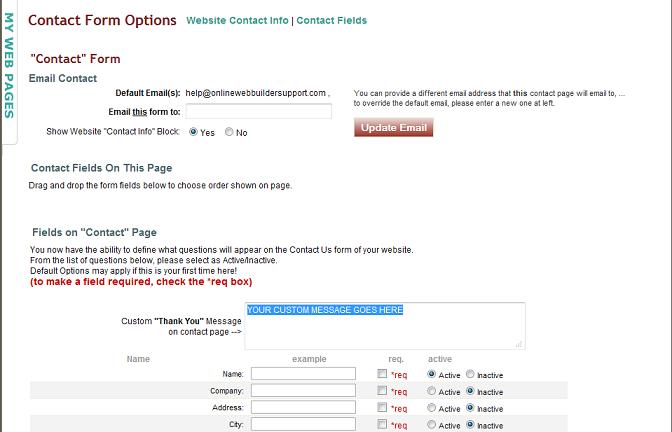Screen dimensions: 672x432
Task: Set Address field to Inactive
Action: pyautogui.click(x=470, y=408)
